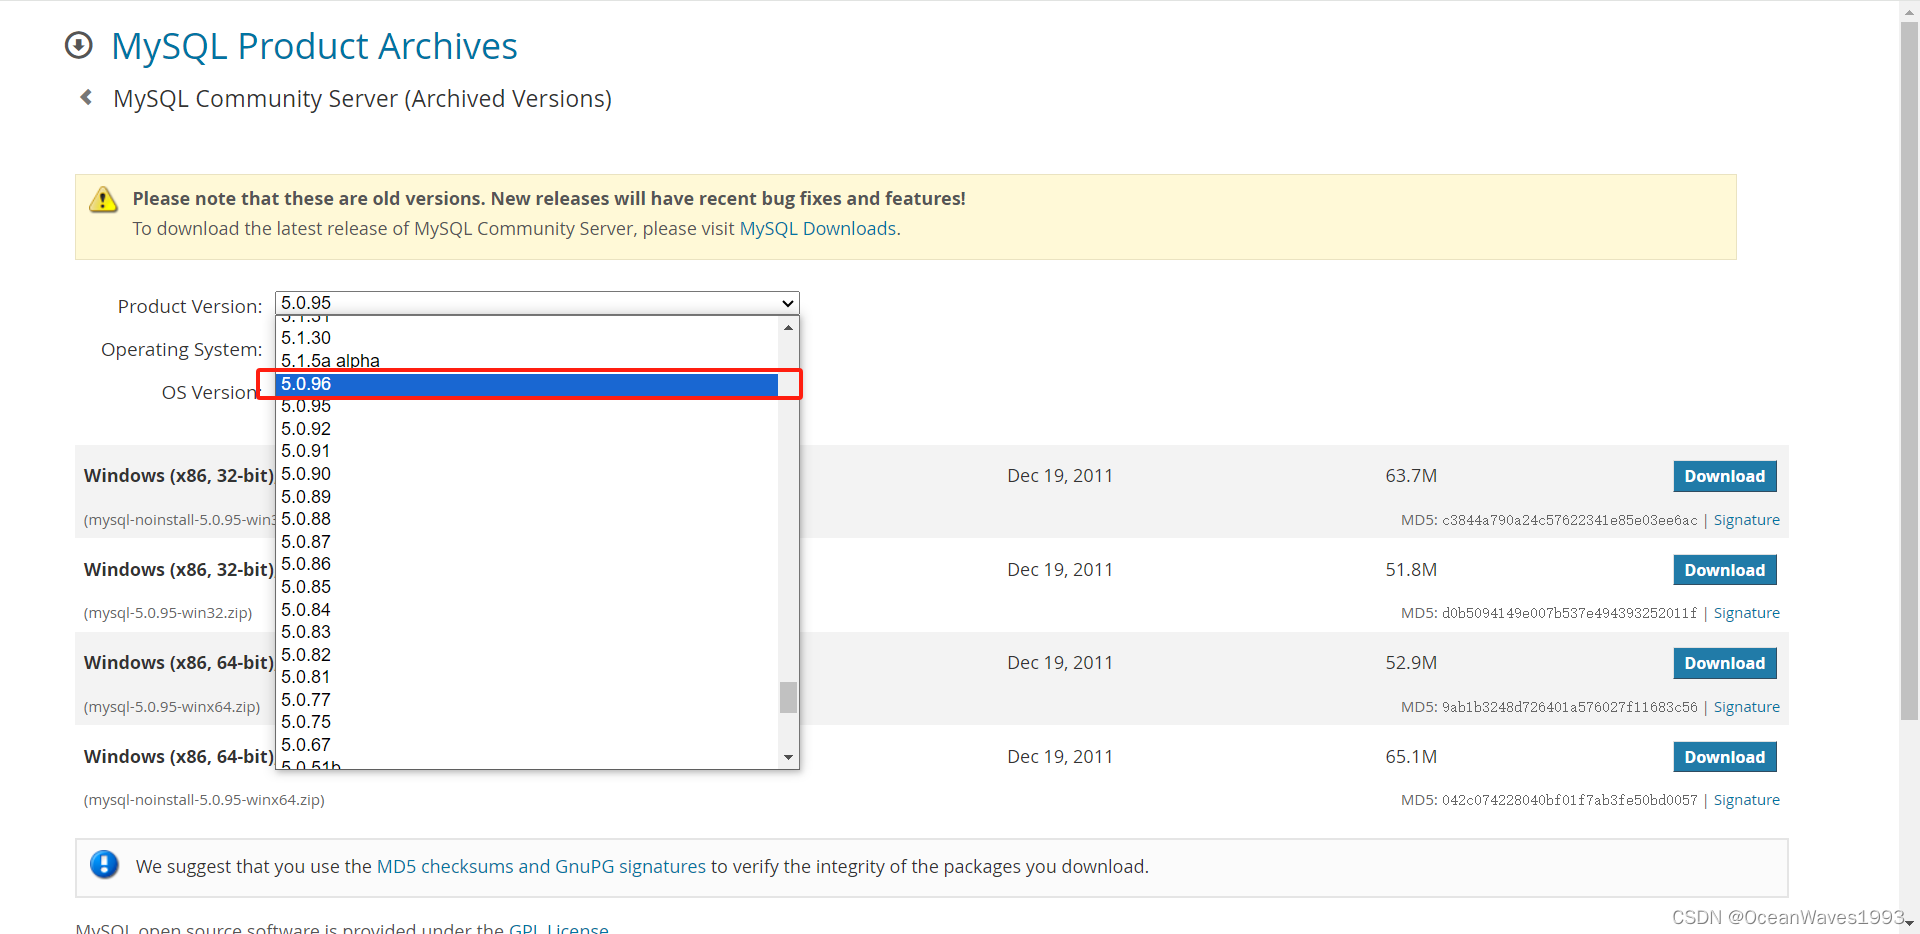1920x934 pixels.
Task: Select version 5.0.85 in the list
Action: [x=527, y=587]
